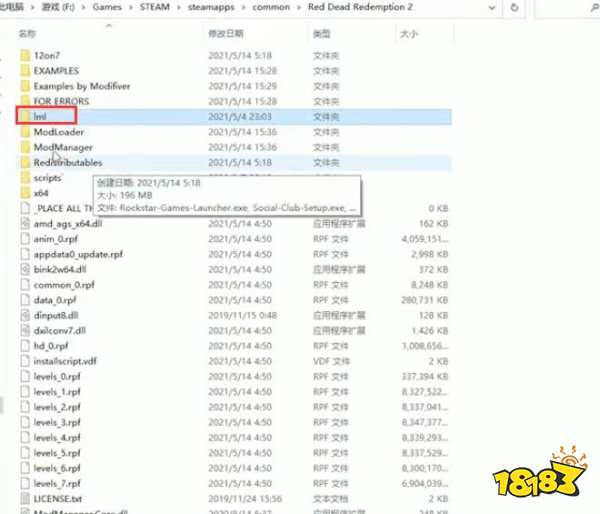Click the installscript.vdf file icon
The image size is (600, 514).
(x=25, y=361)
